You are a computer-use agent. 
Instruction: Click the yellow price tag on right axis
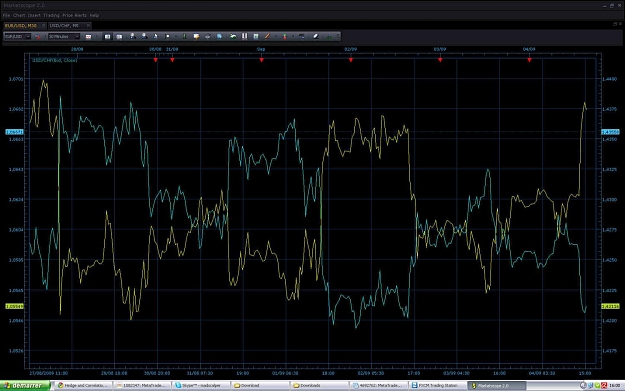click(610, 306)
